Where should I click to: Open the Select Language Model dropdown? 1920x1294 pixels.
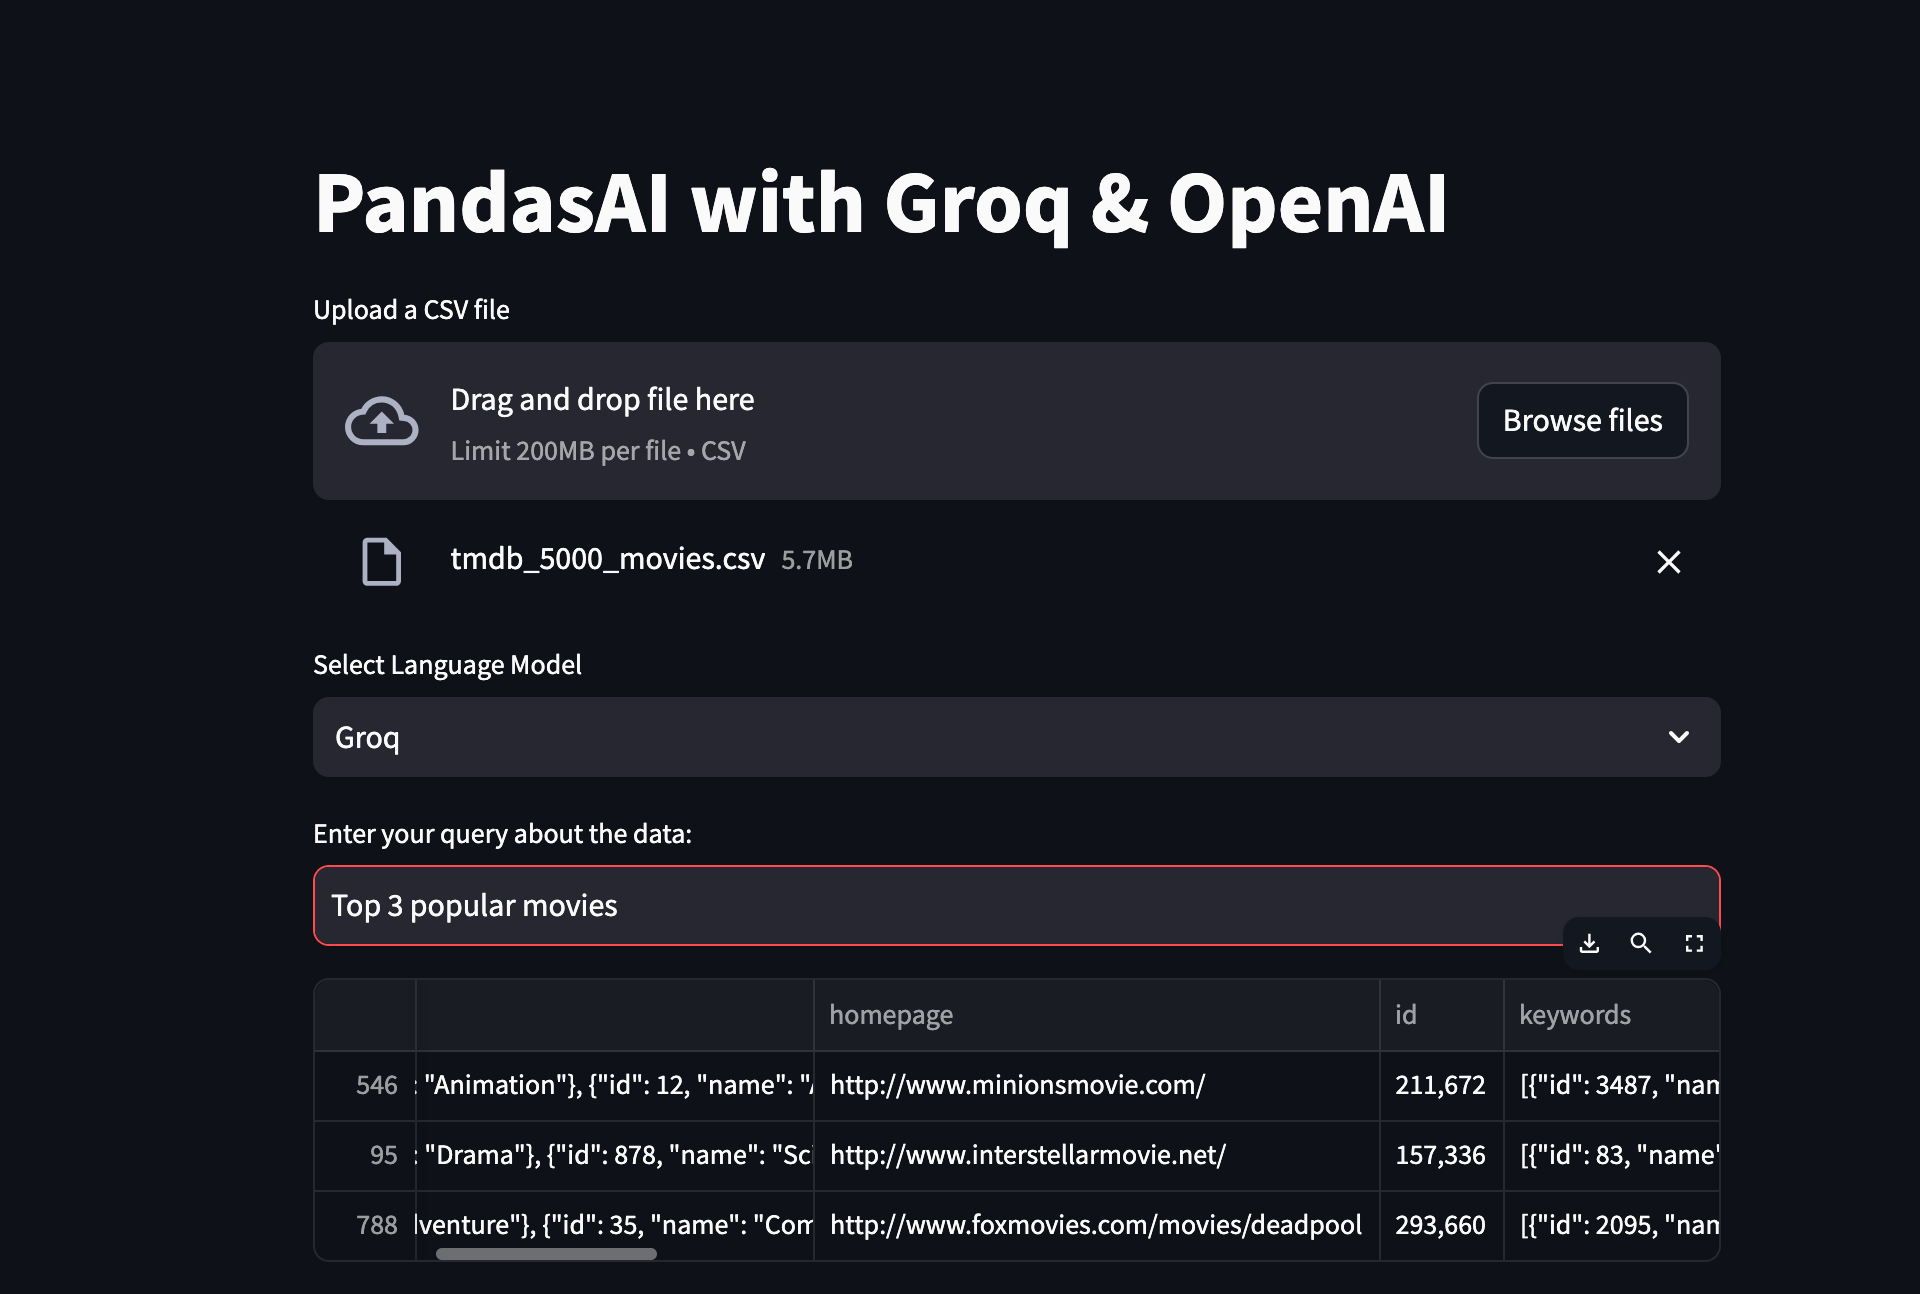1016,737
